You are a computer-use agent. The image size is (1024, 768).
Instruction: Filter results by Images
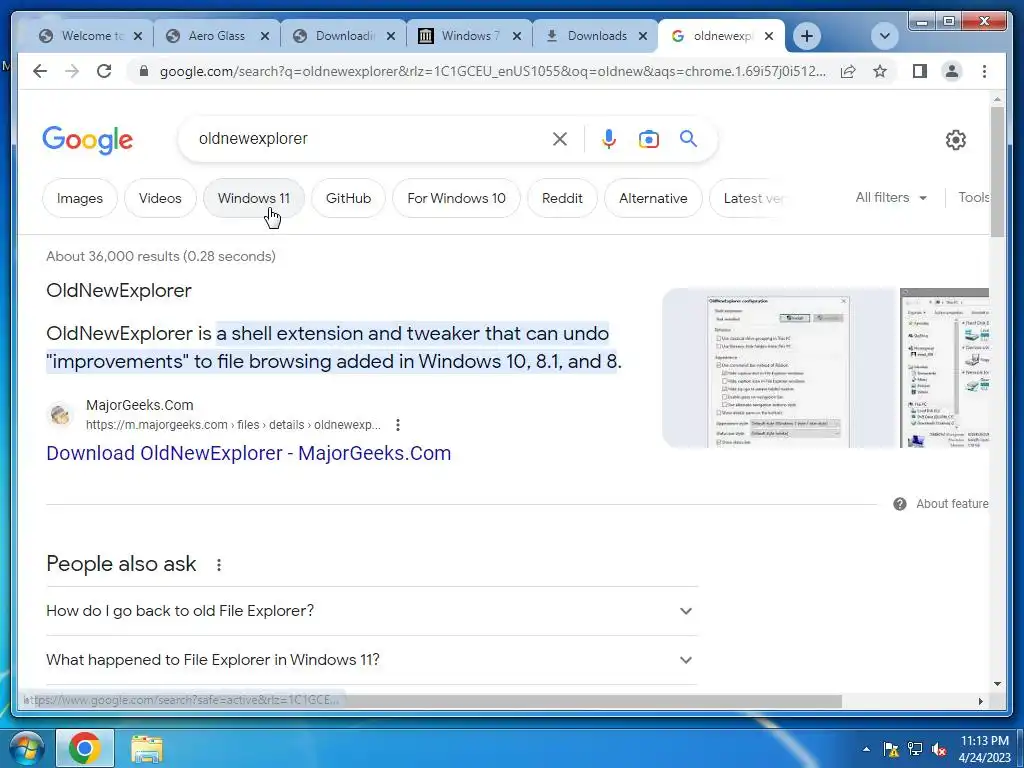point(80,198)
